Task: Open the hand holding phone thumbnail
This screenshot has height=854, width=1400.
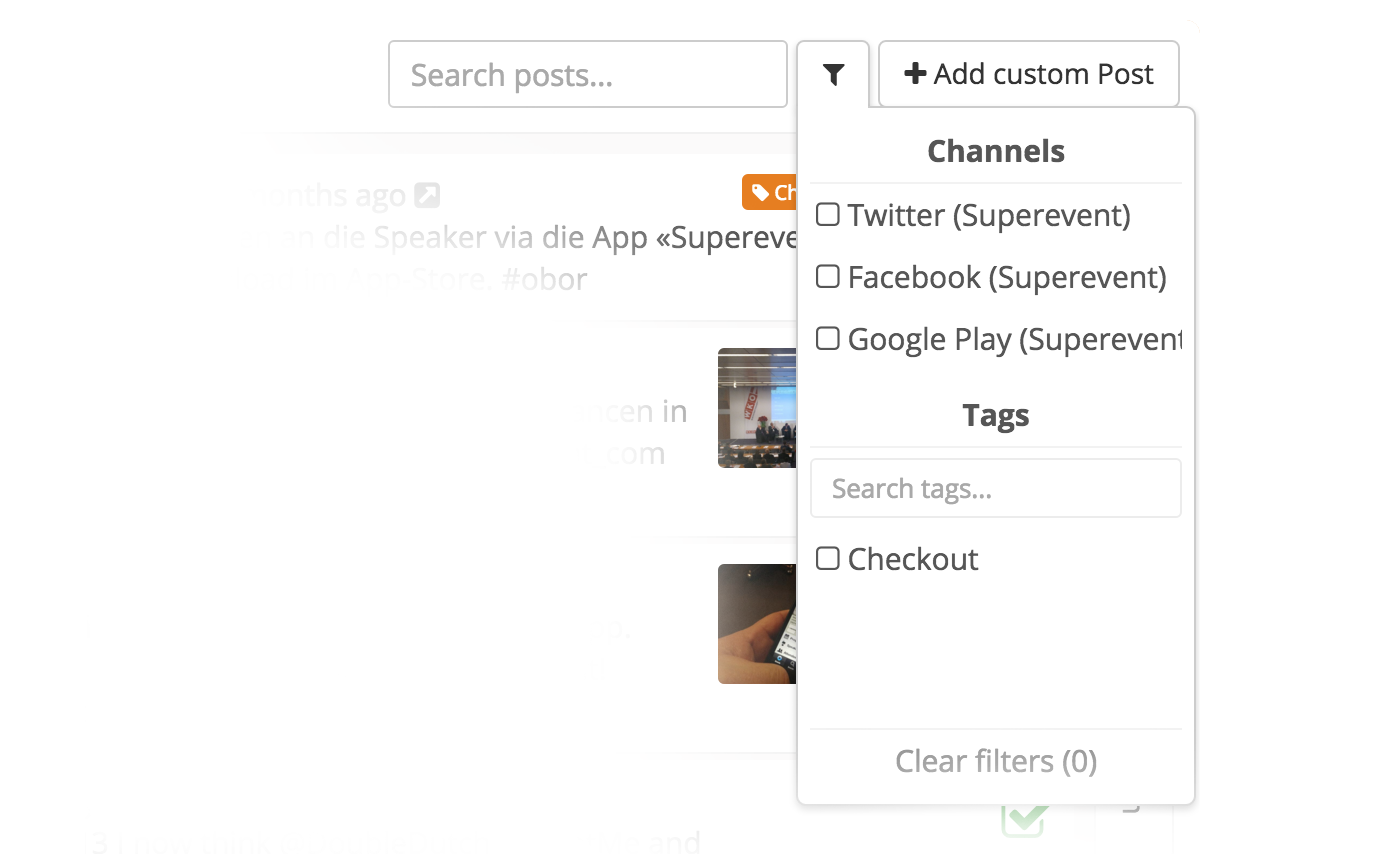Action: click(757, 624)
